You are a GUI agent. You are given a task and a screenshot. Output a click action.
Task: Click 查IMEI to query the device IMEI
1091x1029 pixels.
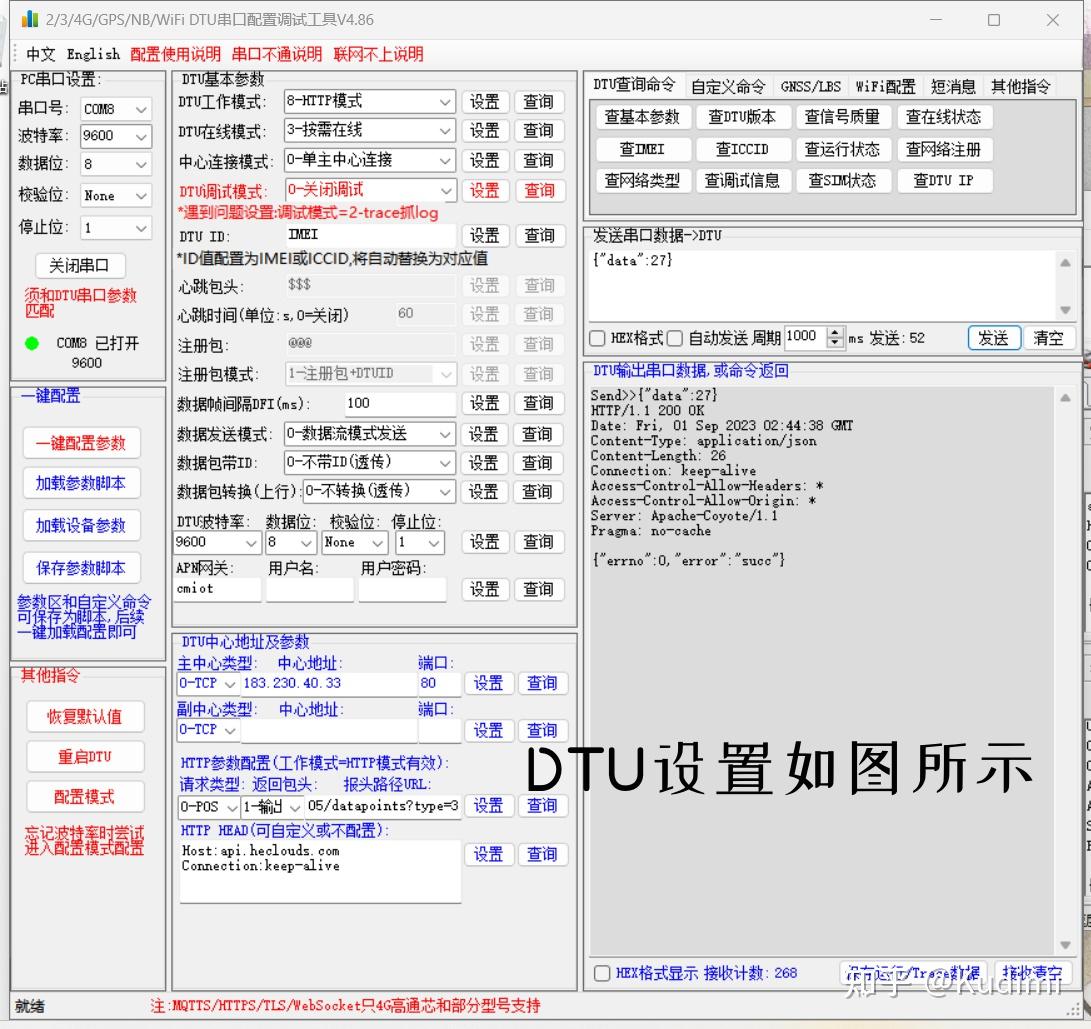coord(641,148)
